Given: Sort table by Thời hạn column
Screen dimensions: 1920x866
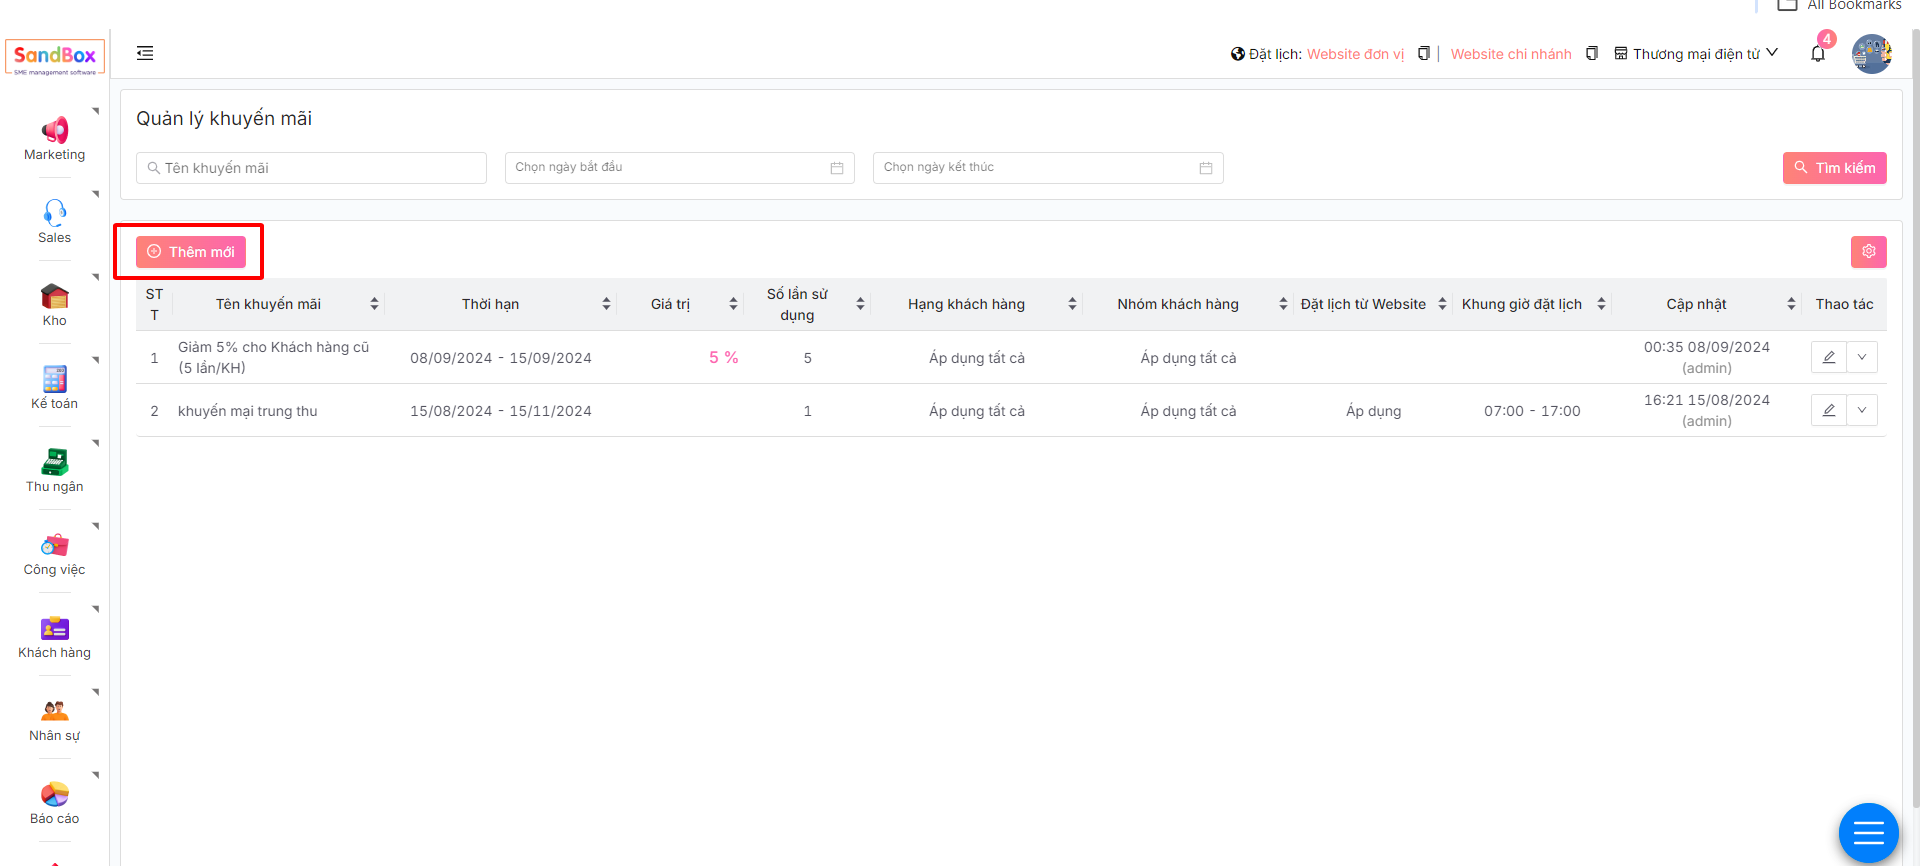Looking at the screenshot, I should tap(606, 304).
